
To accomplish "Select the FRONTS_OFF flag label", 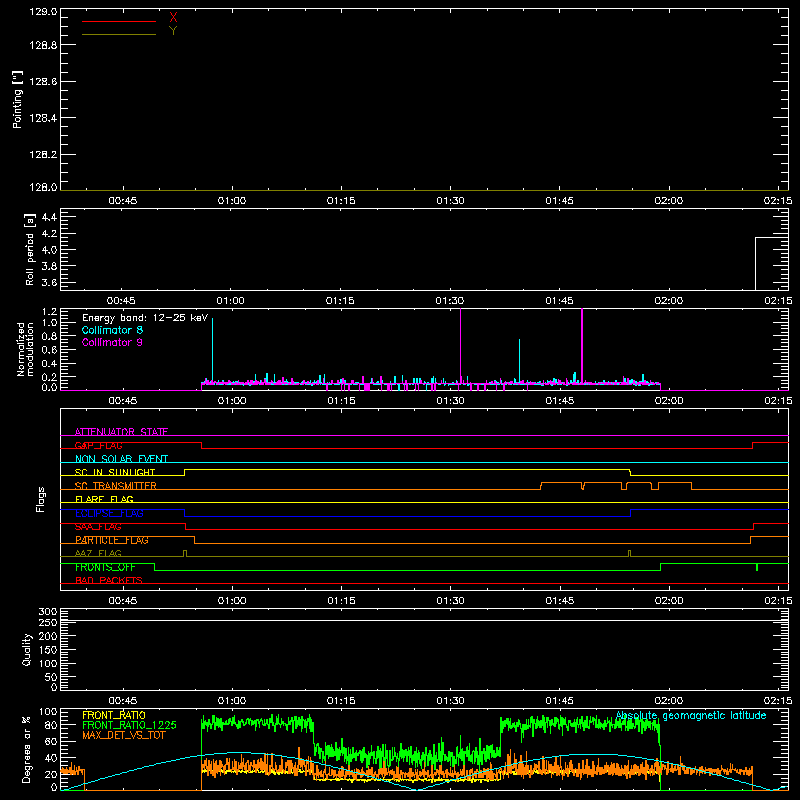I will (x=105, y=567).
